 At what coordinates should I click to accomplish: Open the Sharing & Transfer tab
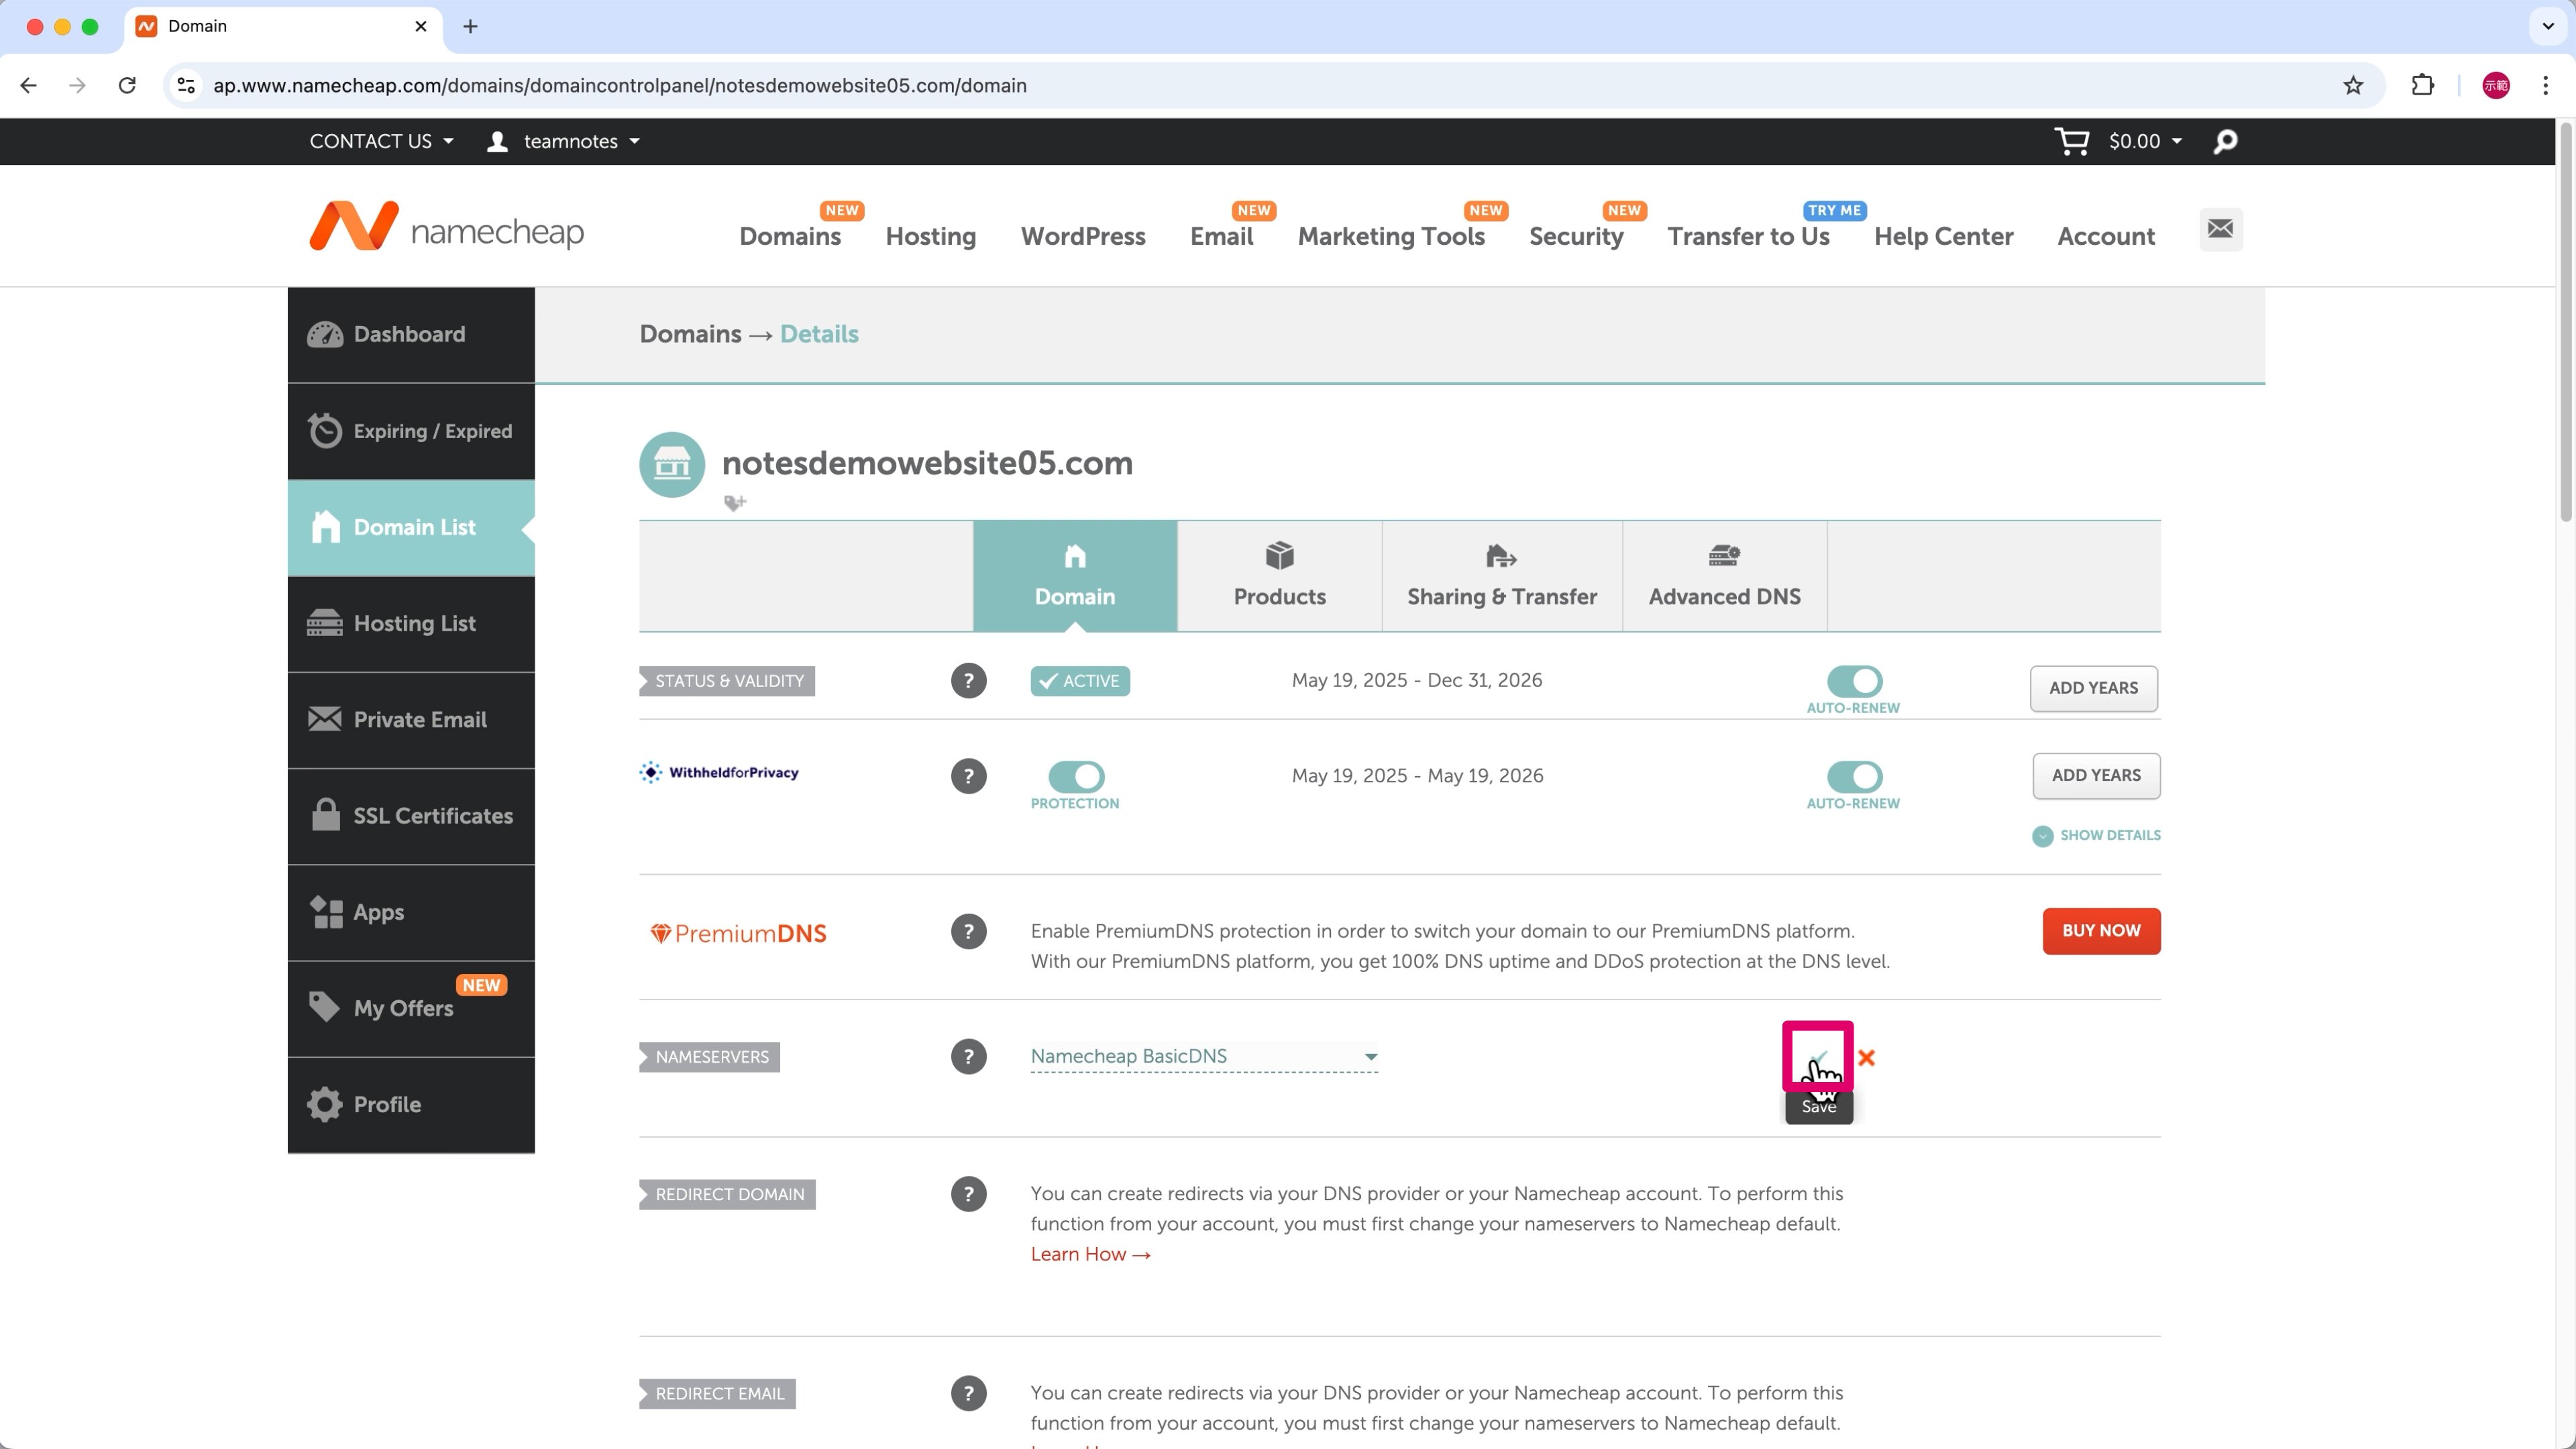pos(1501,576)
